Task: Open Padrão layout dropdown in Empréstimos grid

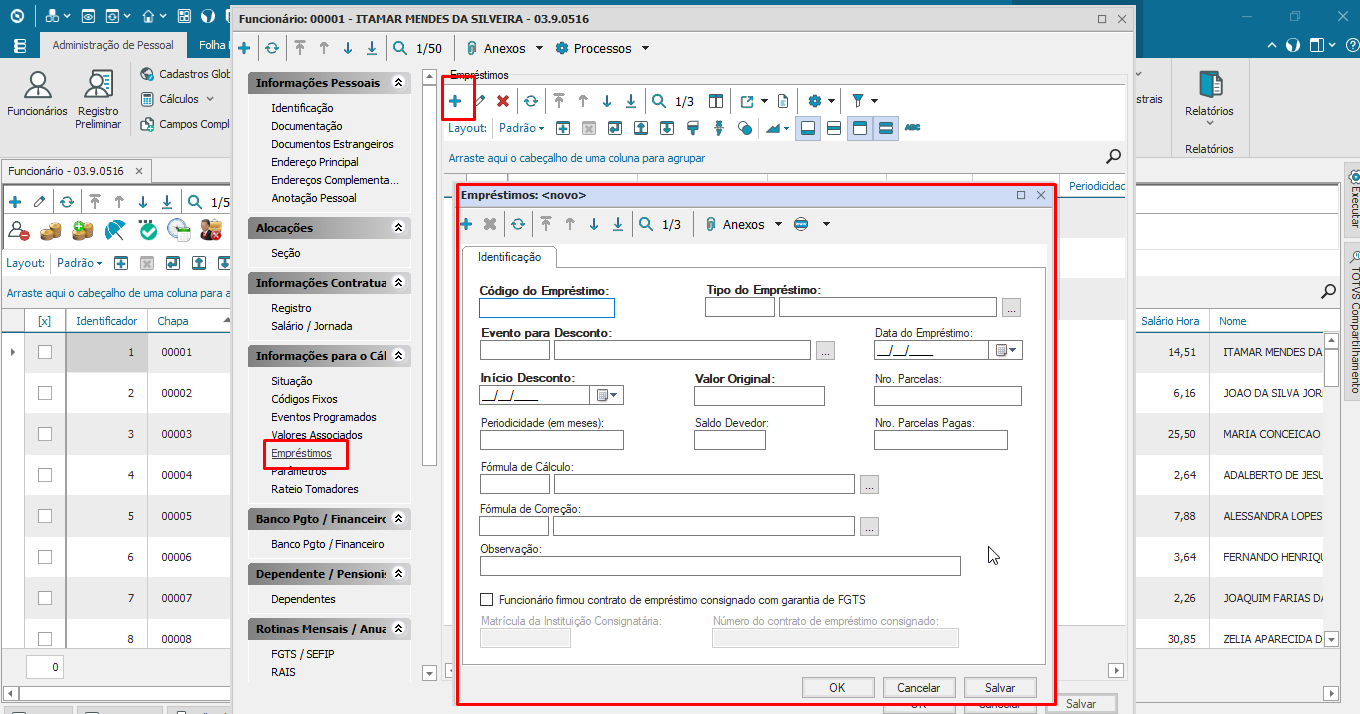Action: (x=521, y=128)
